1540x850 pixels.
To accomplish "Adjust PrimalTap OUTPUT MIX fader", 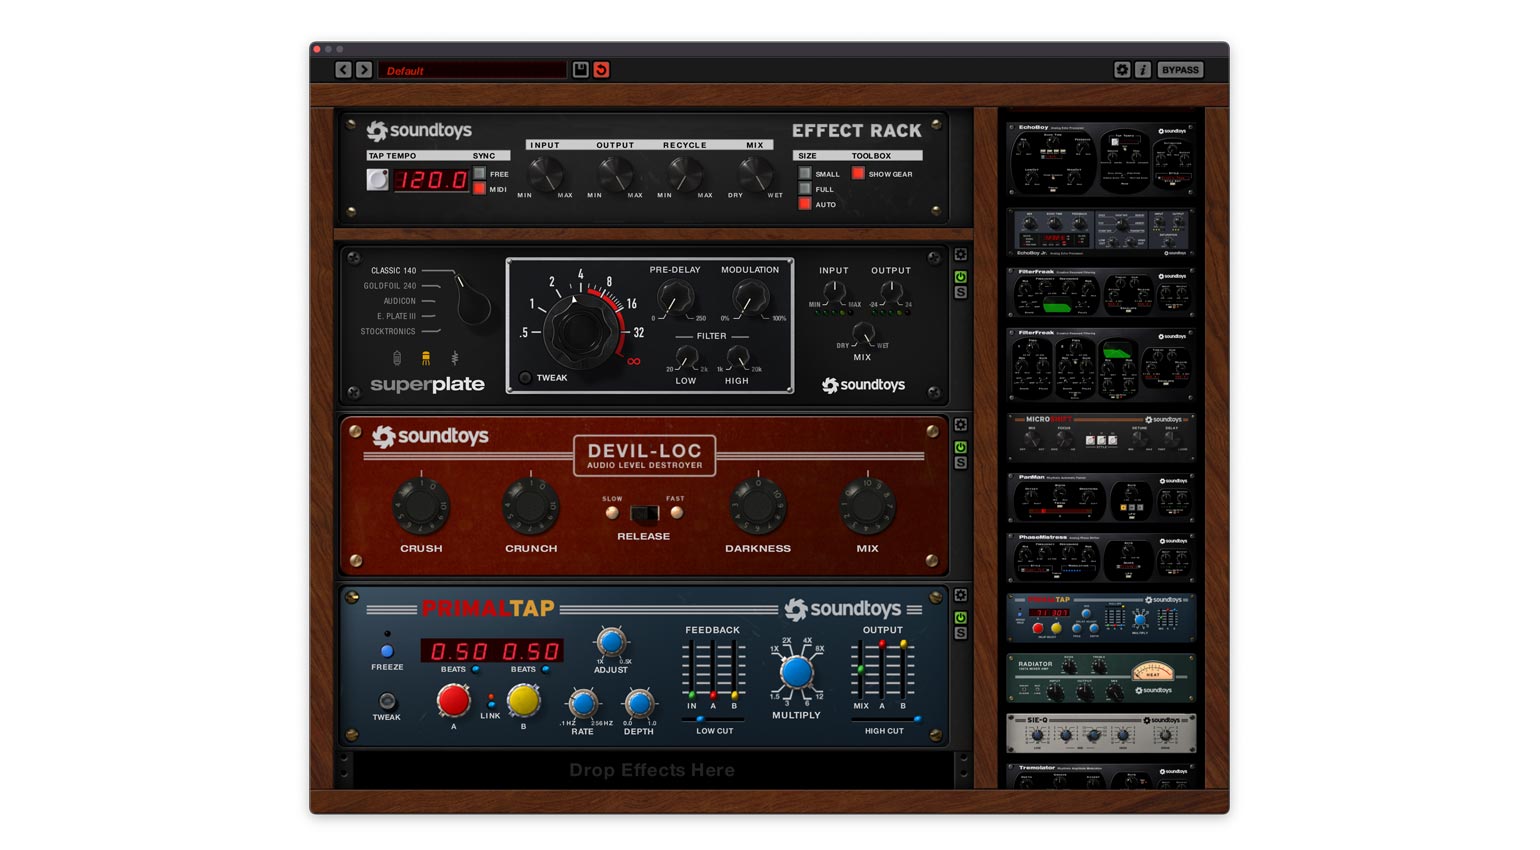I will point(861,669).
